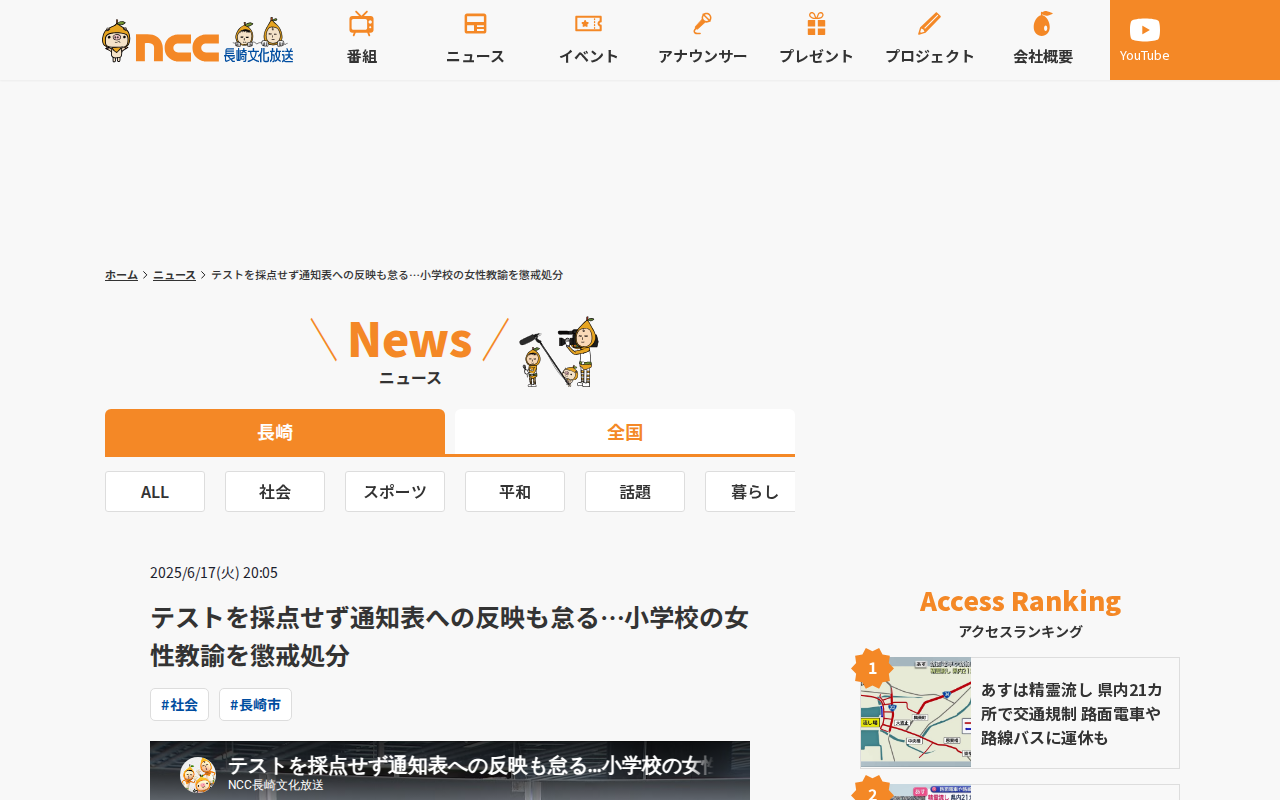Viewport: 1280px width, 800px height.
Task: Select the スポーツ category filter
Action: click(395, 492)
